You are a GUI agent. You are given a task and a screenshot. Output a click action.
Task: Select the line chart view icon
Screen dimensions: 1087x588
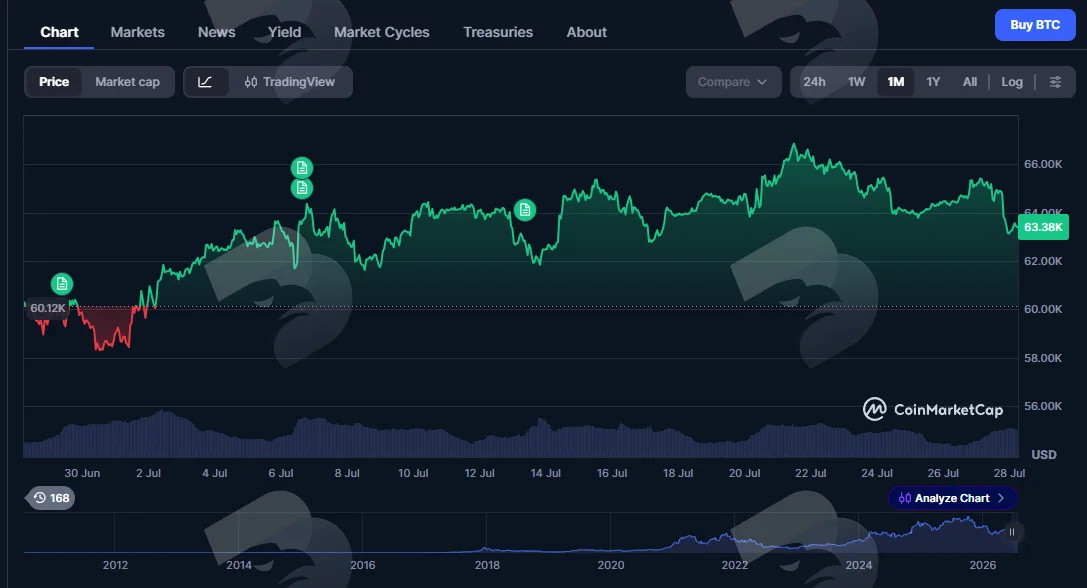(x=205, y=82)
